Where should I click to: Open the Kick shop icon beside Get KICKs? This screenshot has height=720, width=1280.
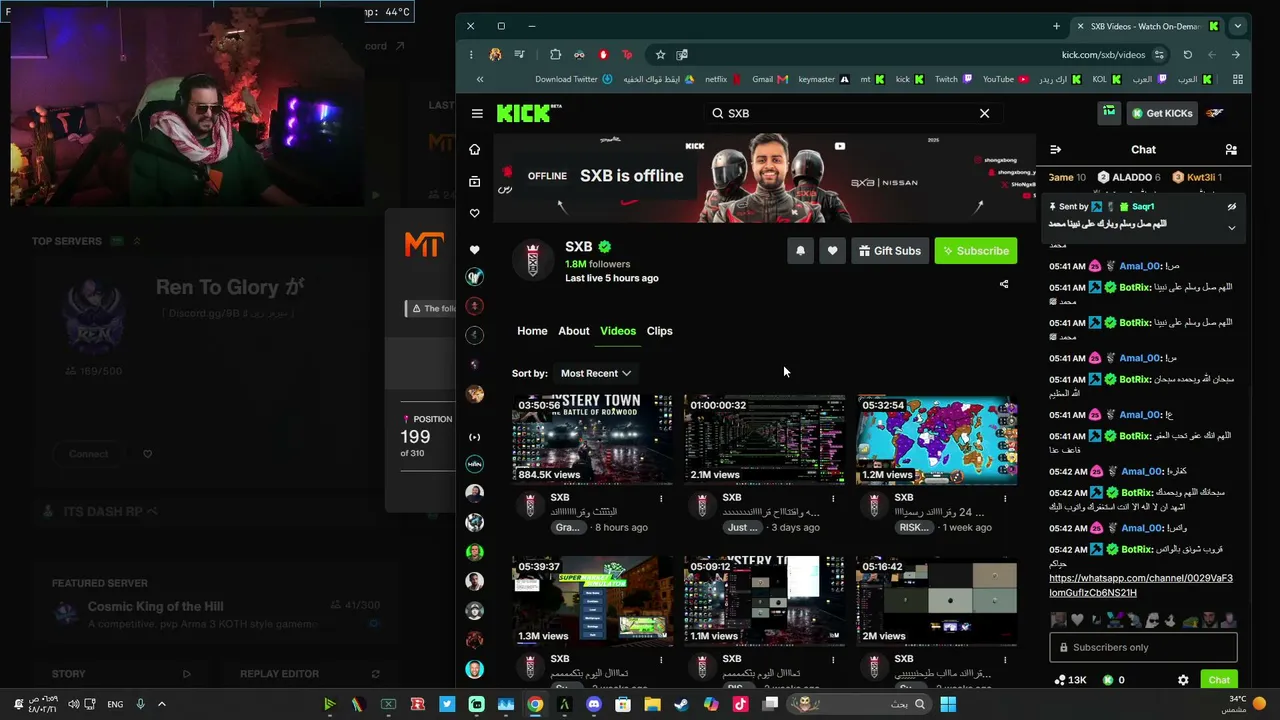pyautogui.click(x=1109, y=113)
